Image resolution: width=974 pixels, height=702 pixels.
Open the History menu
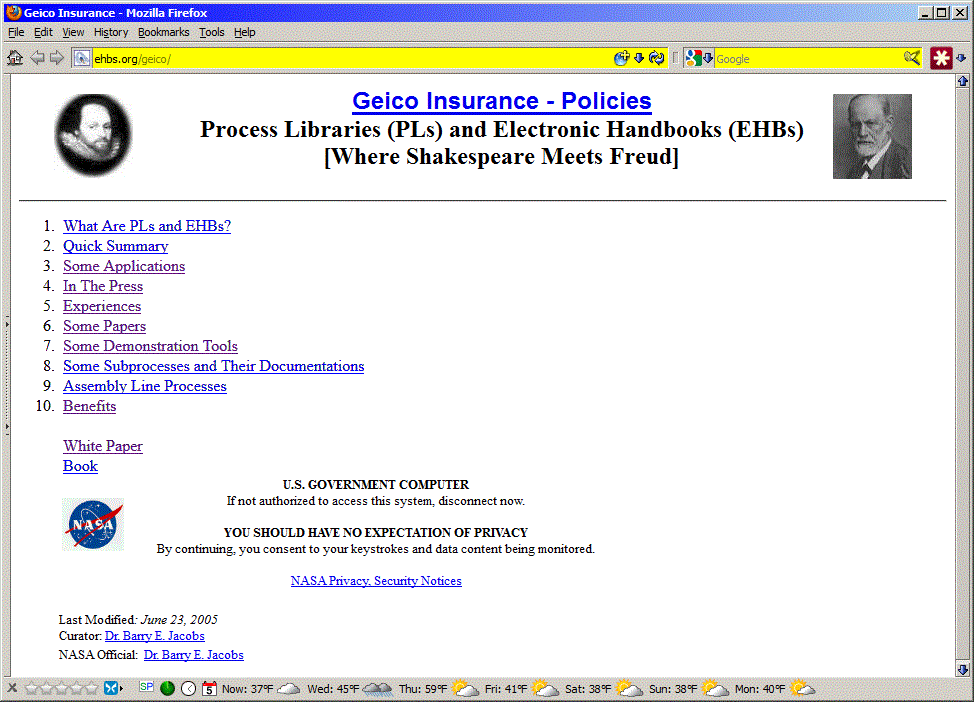pyautogui.click(x=111, y=32)
